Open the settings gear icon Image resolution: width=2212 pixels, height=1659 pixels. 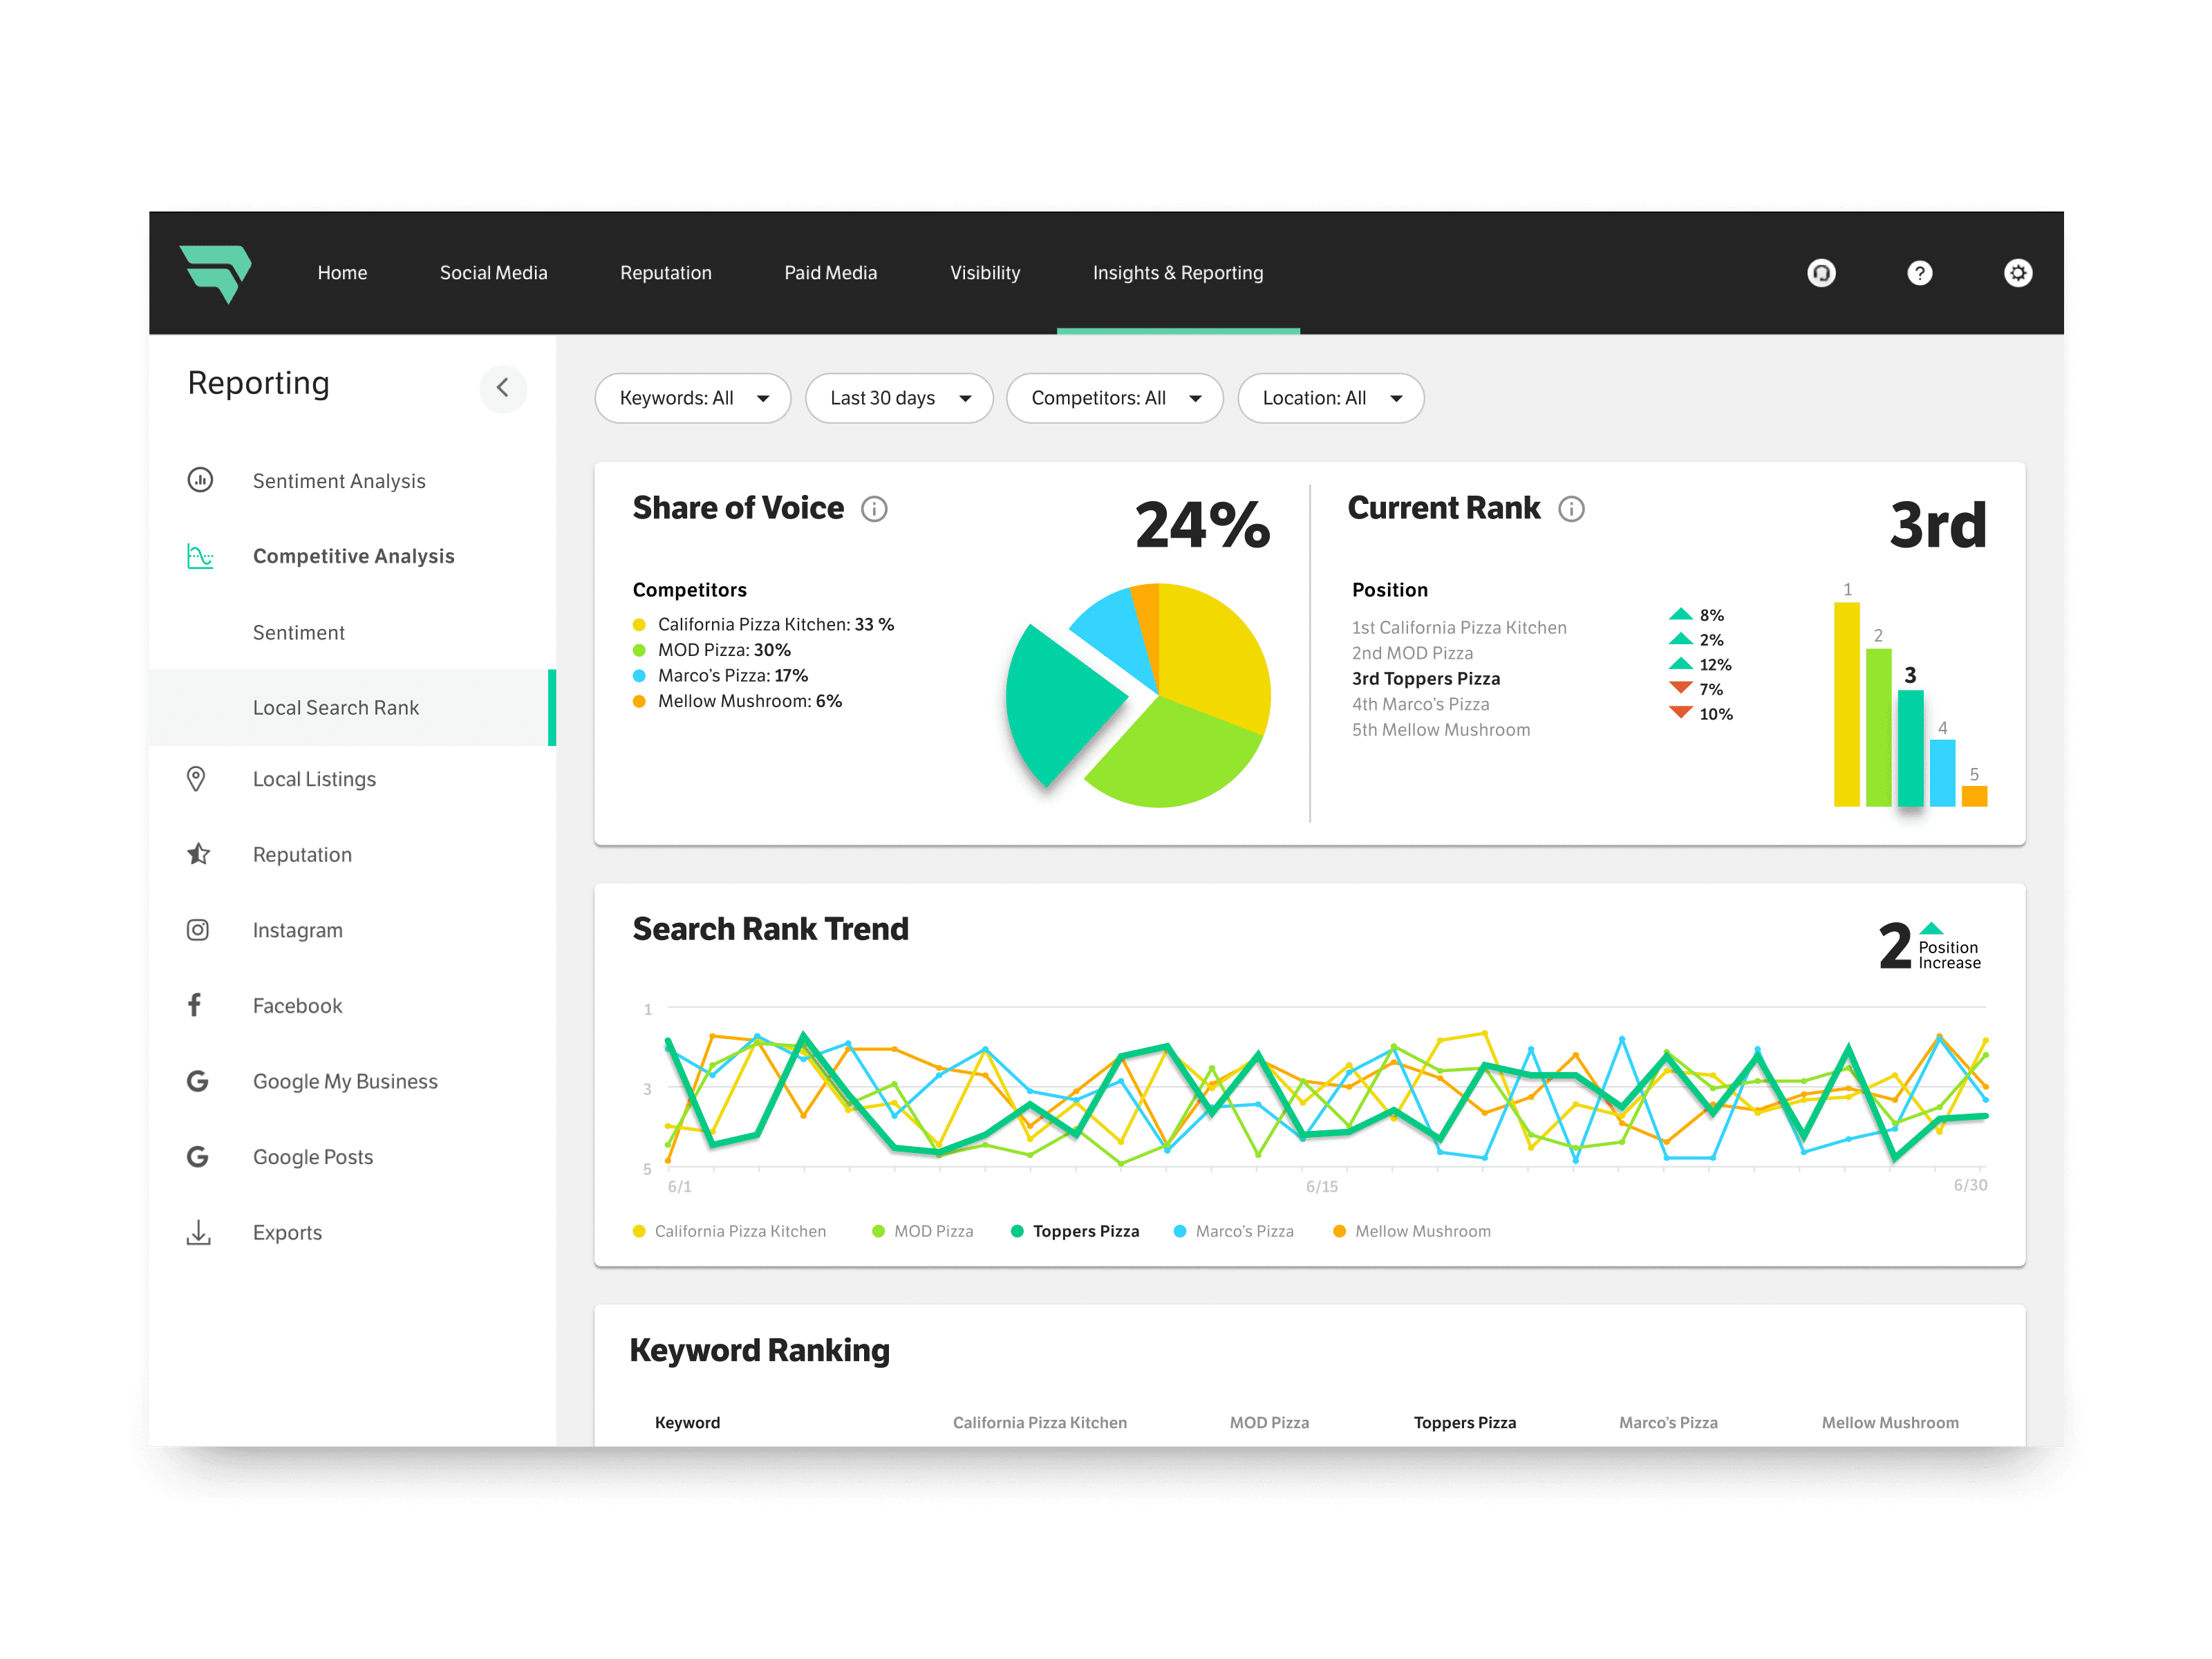pyautogui.click(x=2018, y=273)
